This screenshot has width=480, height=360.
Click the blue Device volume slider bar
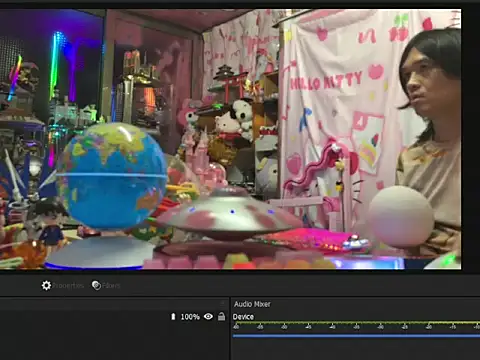click(x=356, y=336)
